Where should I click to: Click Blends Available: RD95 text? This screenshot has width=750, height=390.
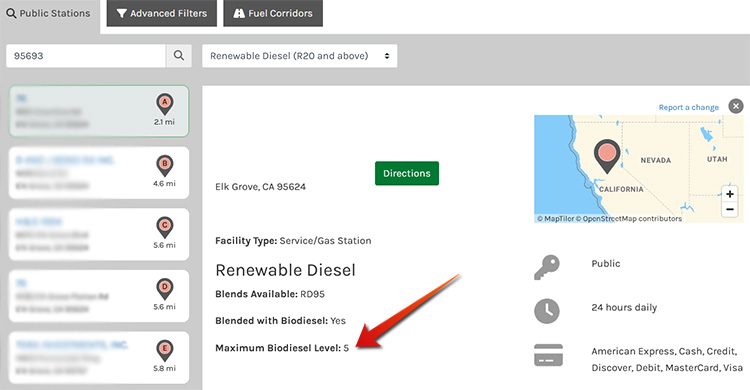(x=270, y=294)
